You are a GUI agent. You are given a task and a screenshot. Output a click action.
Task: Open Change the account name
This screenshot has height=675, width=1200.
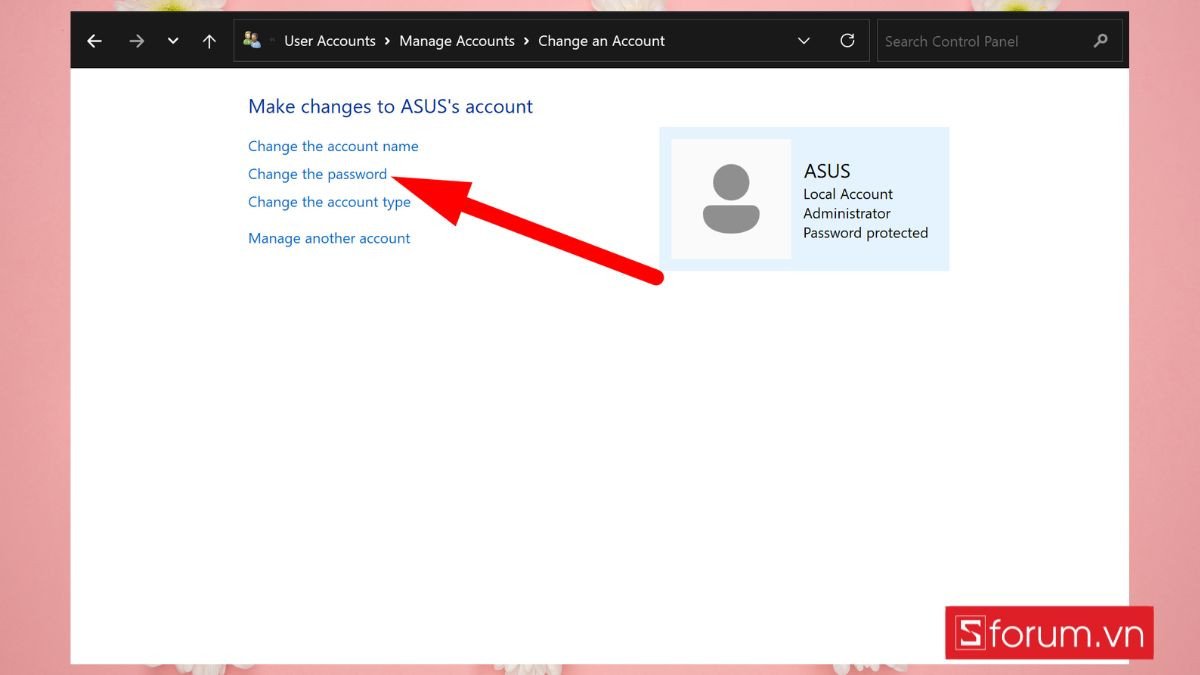click(x=333, y=146)
